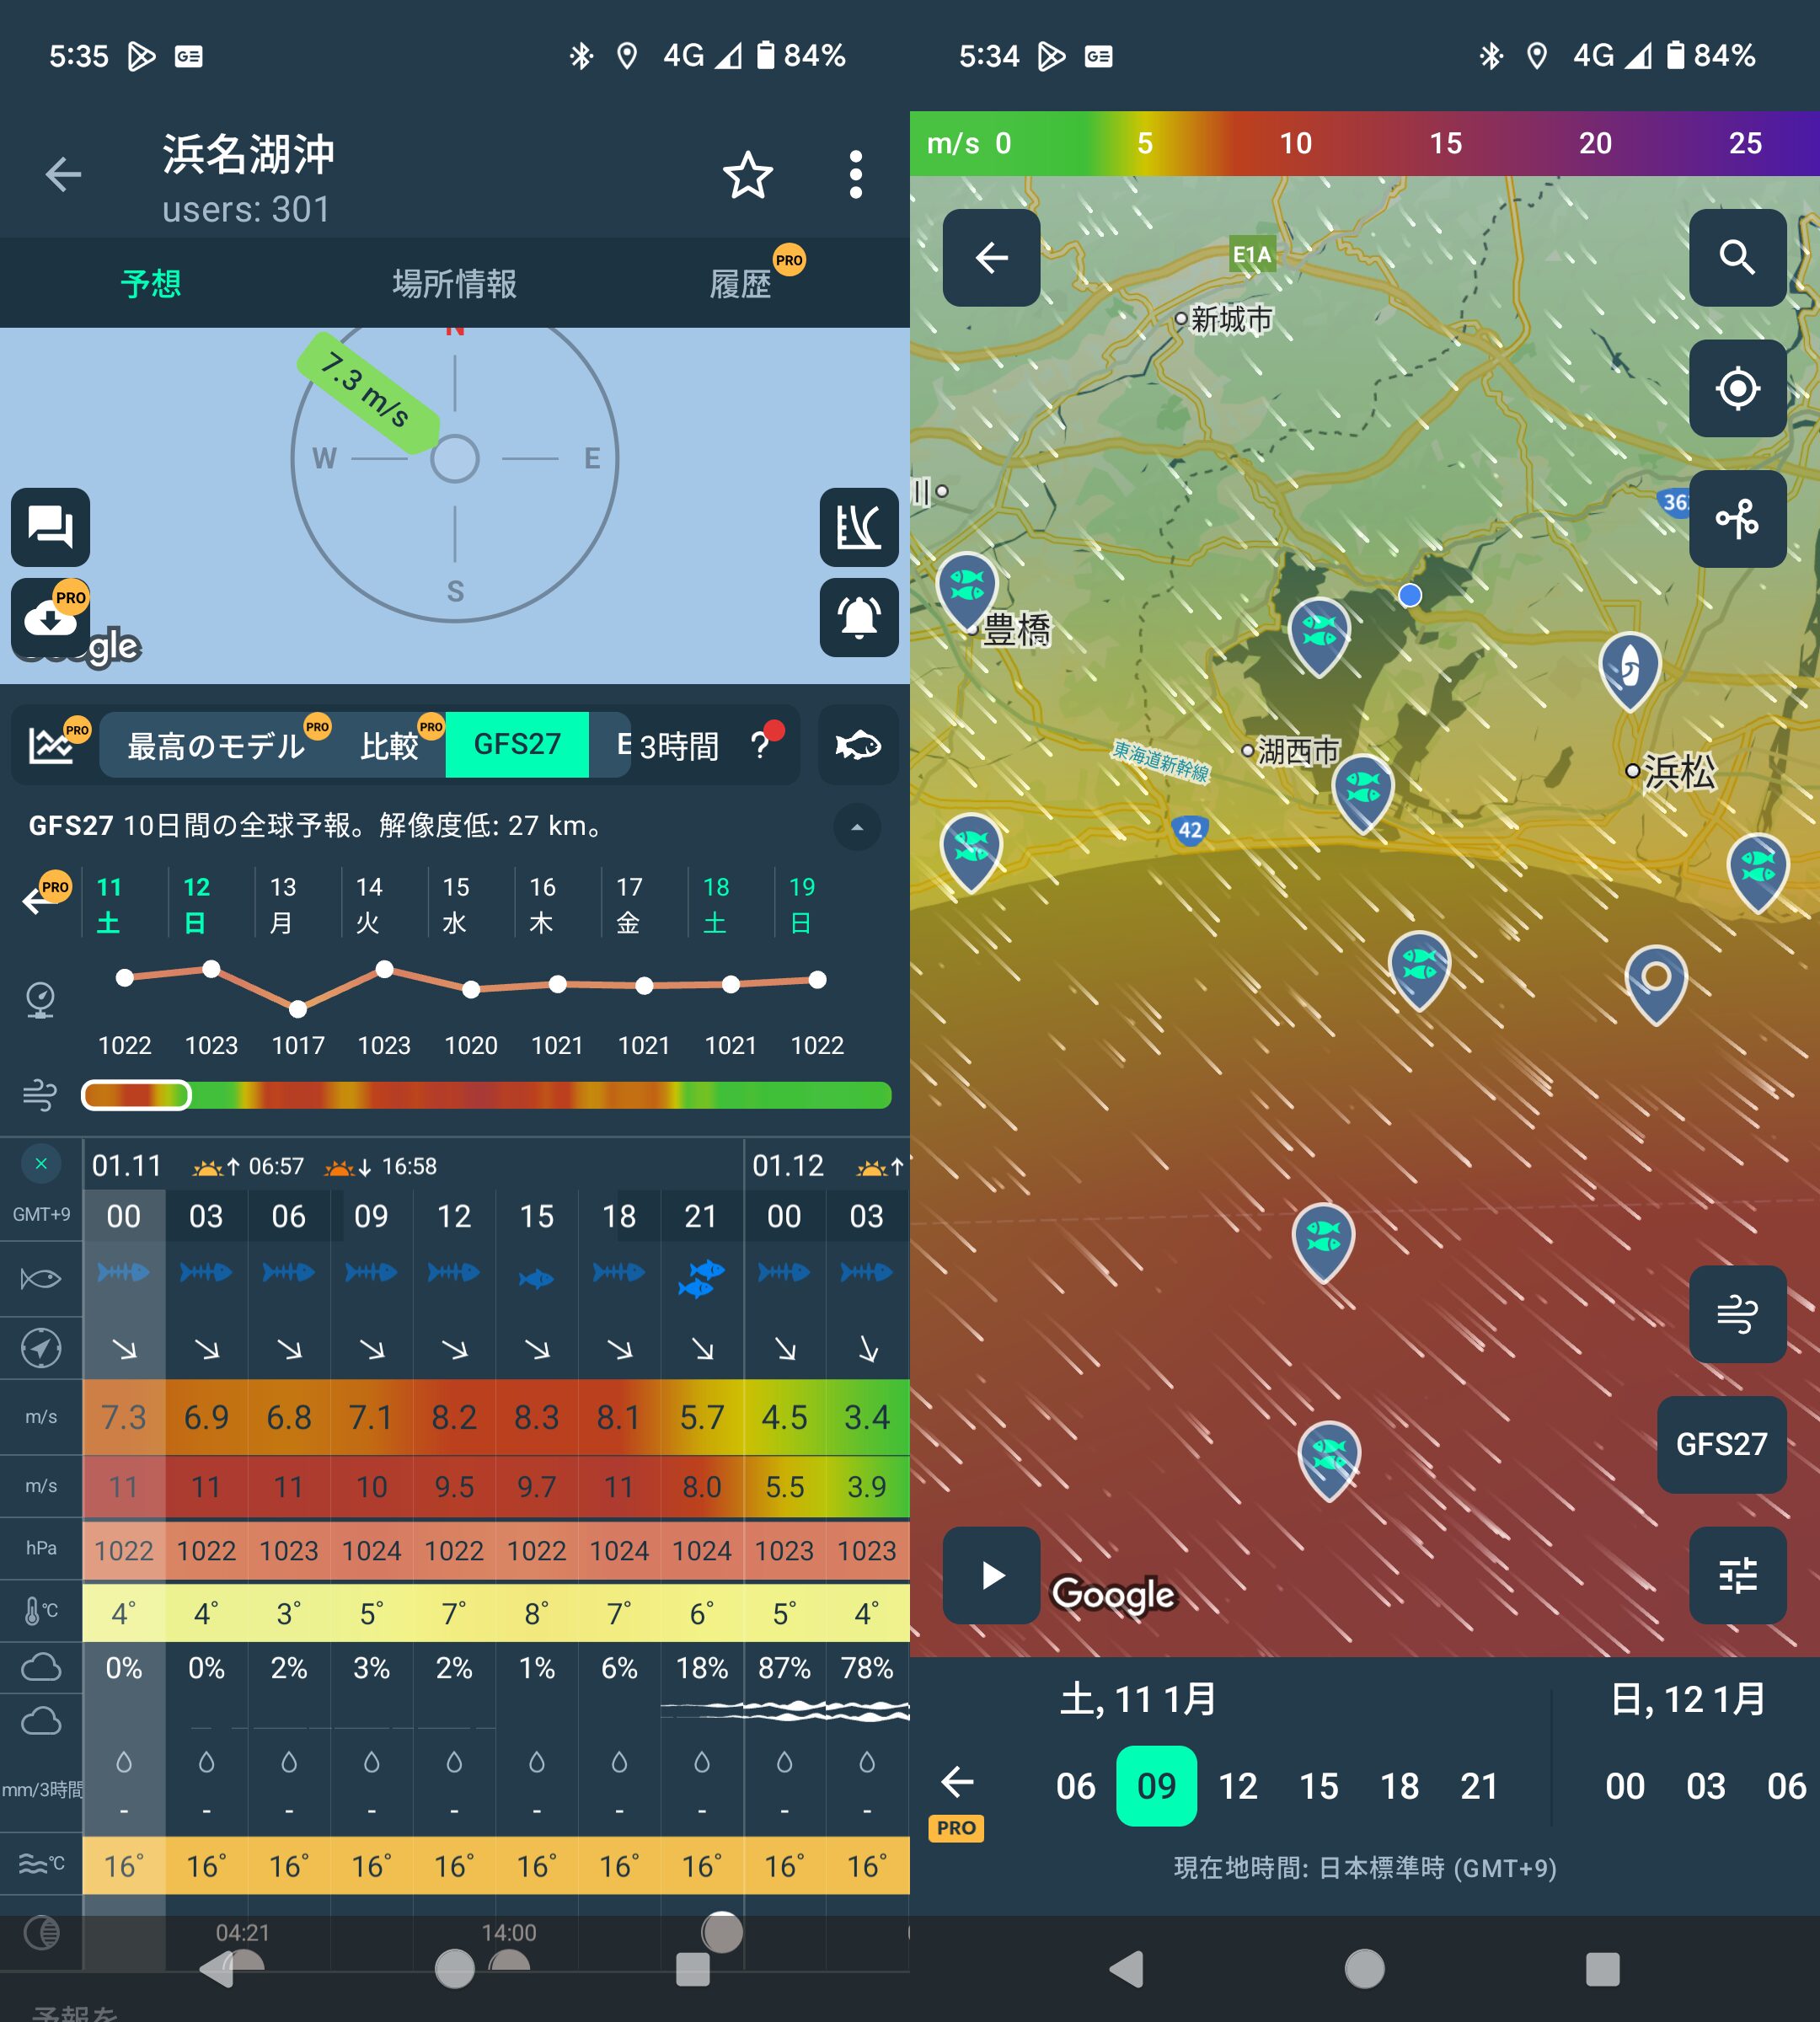
Task: Open the 履歴 tab
Action: click(x=741, y=284)
